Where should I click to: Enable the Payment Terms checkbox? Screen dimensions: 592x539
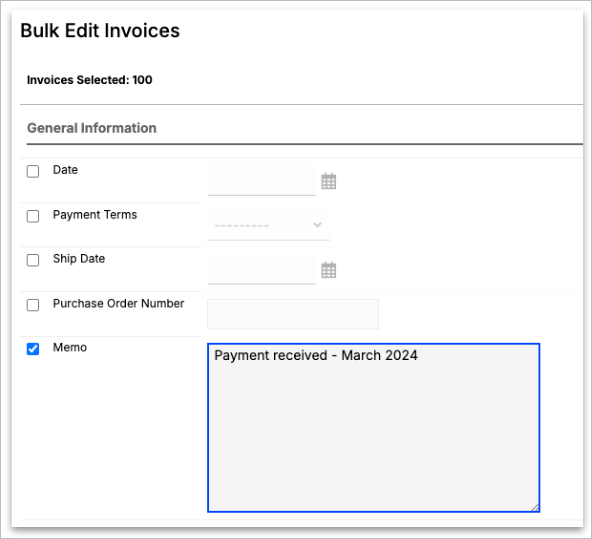point(33,216)
